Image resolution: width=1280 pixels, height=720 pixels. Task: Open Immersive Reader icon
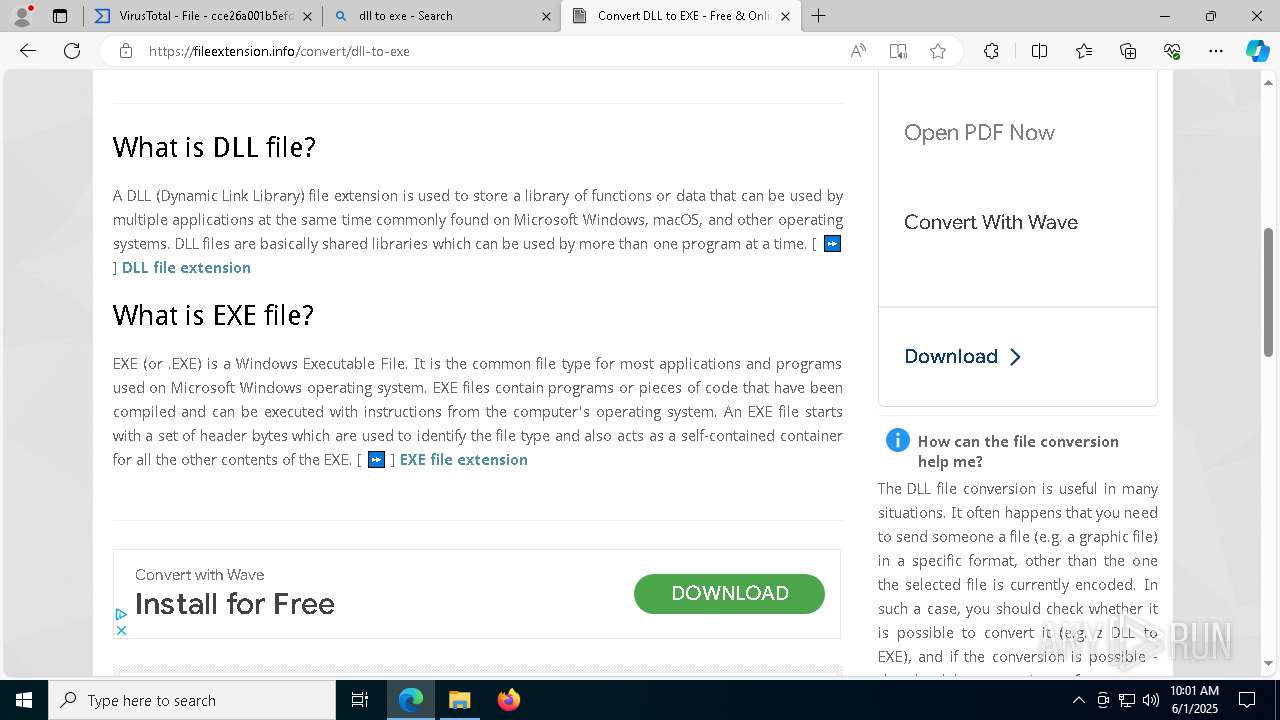point(898,51)
